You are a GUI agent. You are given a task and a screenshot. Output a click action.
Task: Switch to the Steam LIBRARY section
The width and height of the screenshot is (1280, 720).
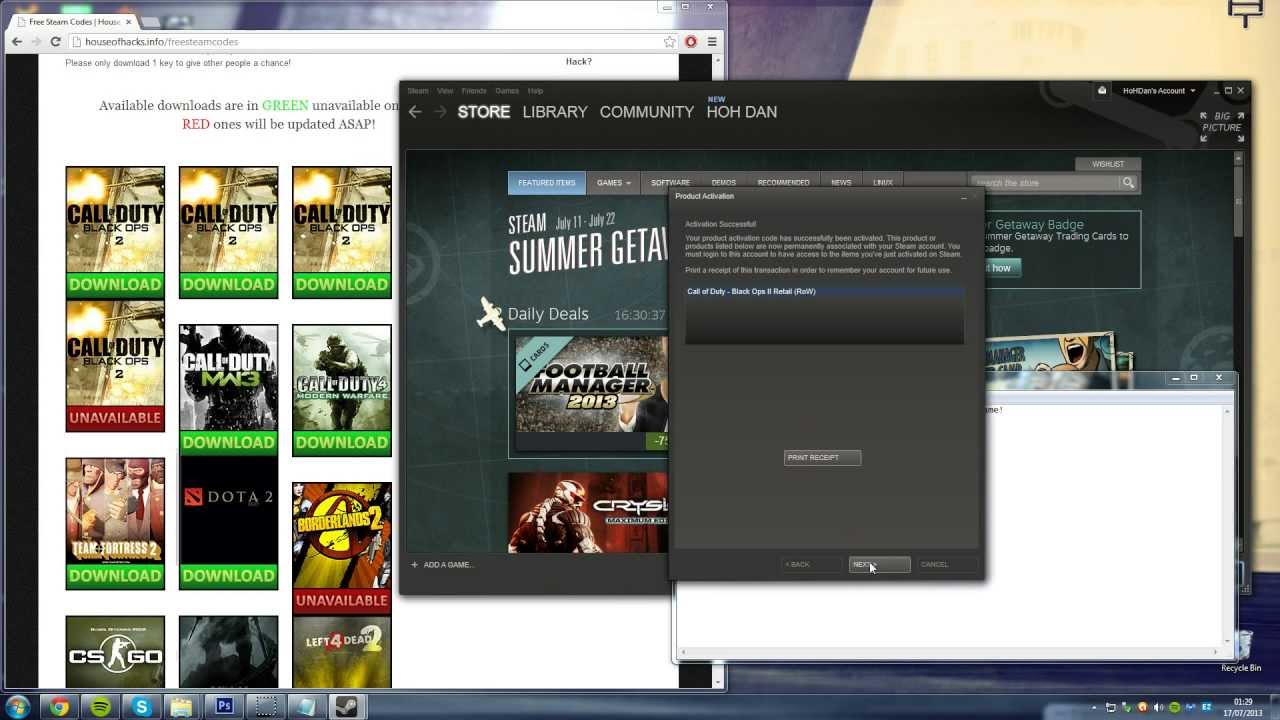point(555,112)
